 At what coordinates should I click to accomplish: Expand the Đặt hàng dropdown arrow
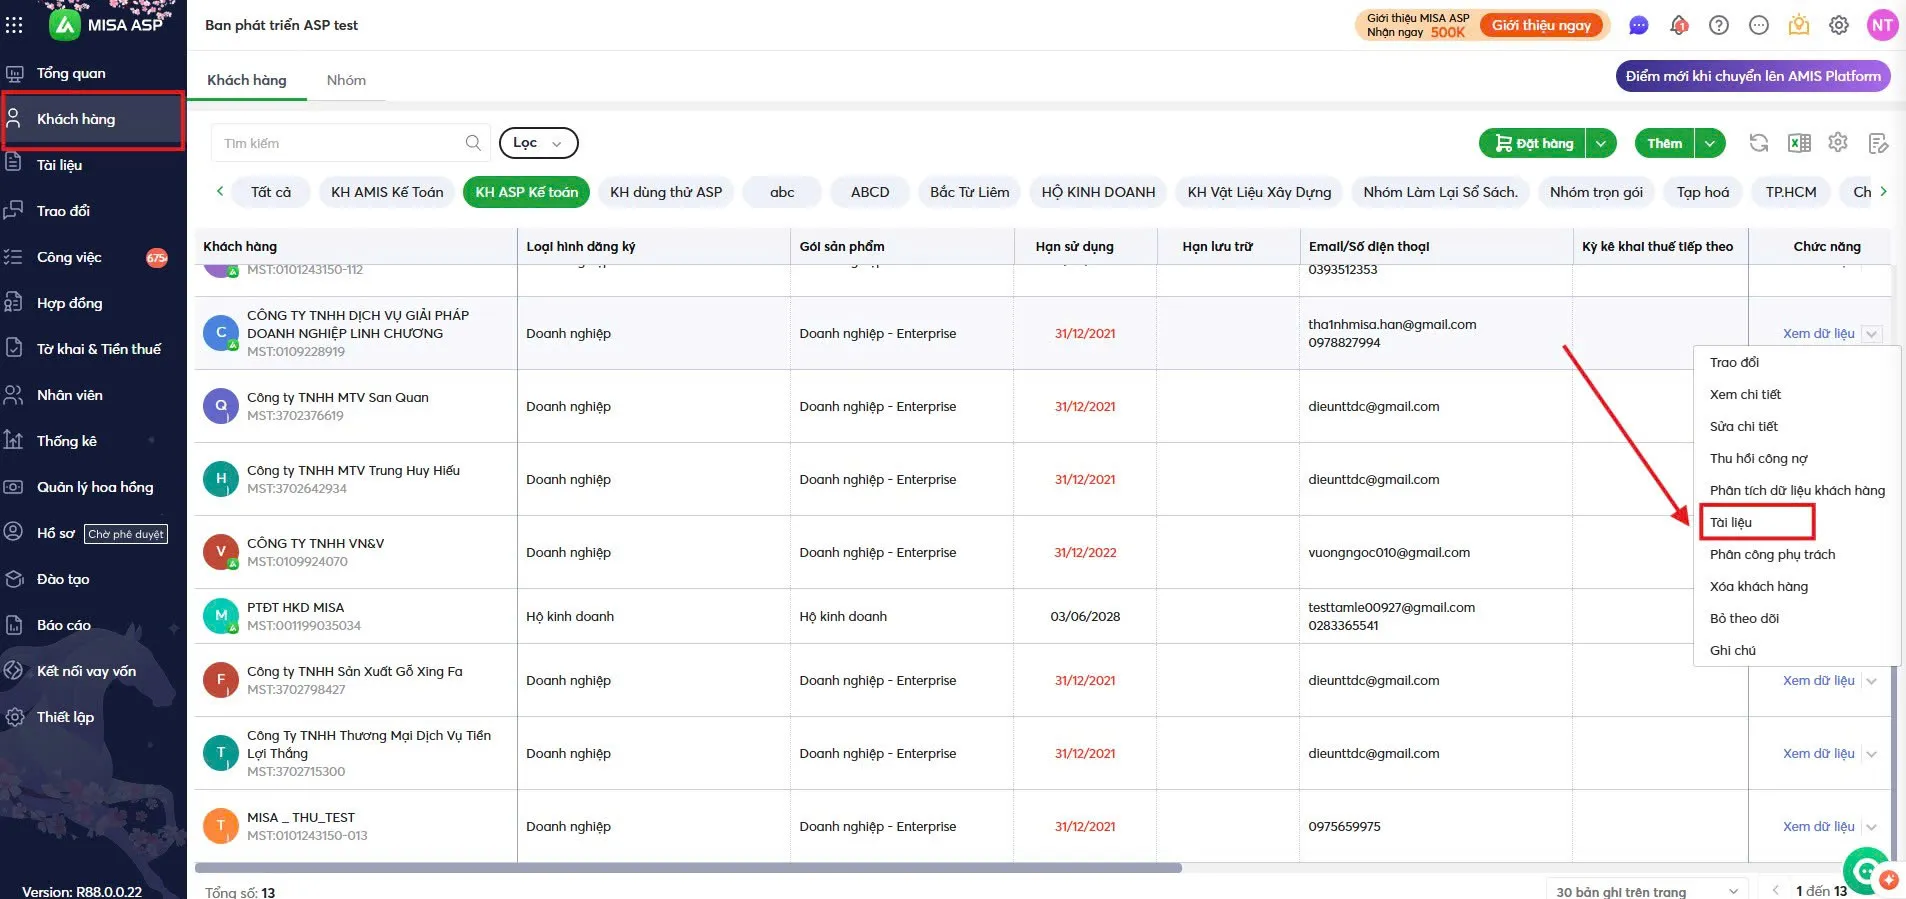pos(1601,143)
